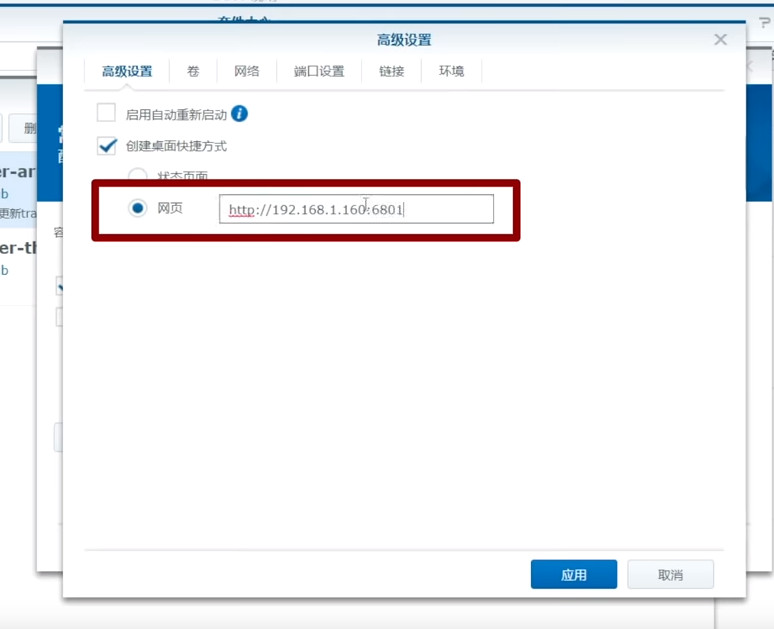Click the web page URL input field

(x=356, y=209)
